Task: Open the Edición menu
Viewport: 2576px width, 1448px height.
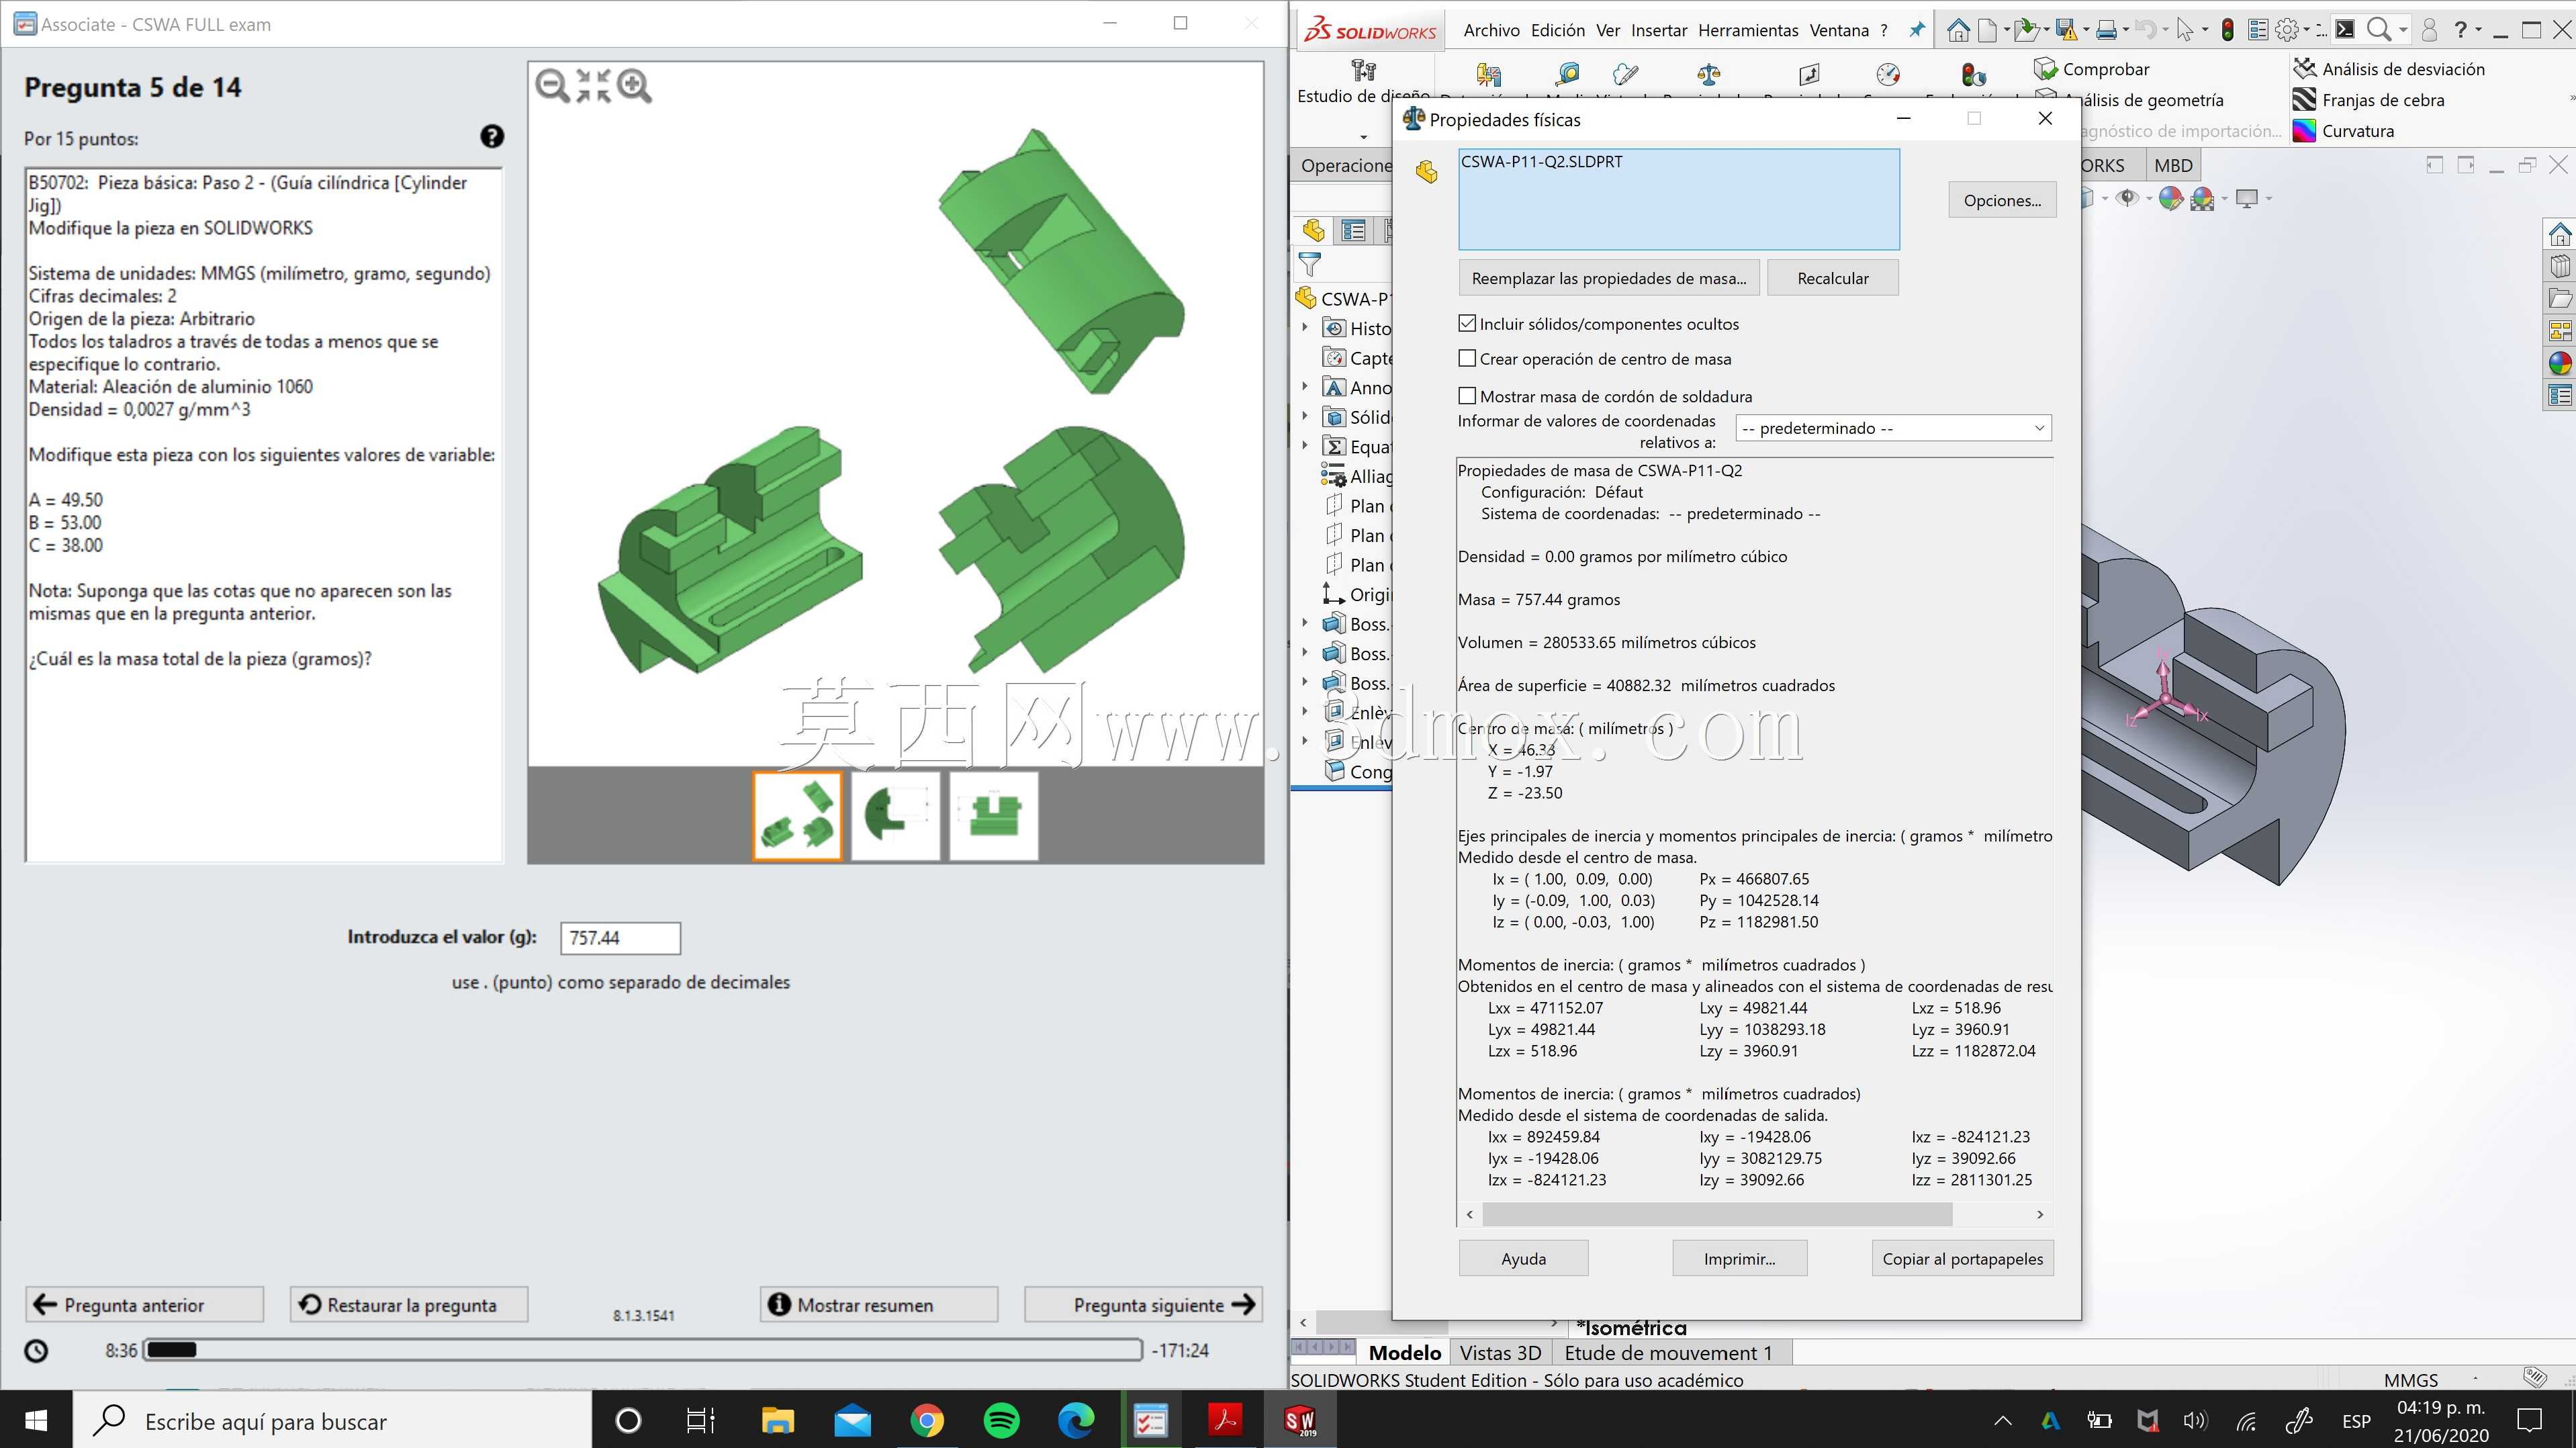Action: 1558,30
